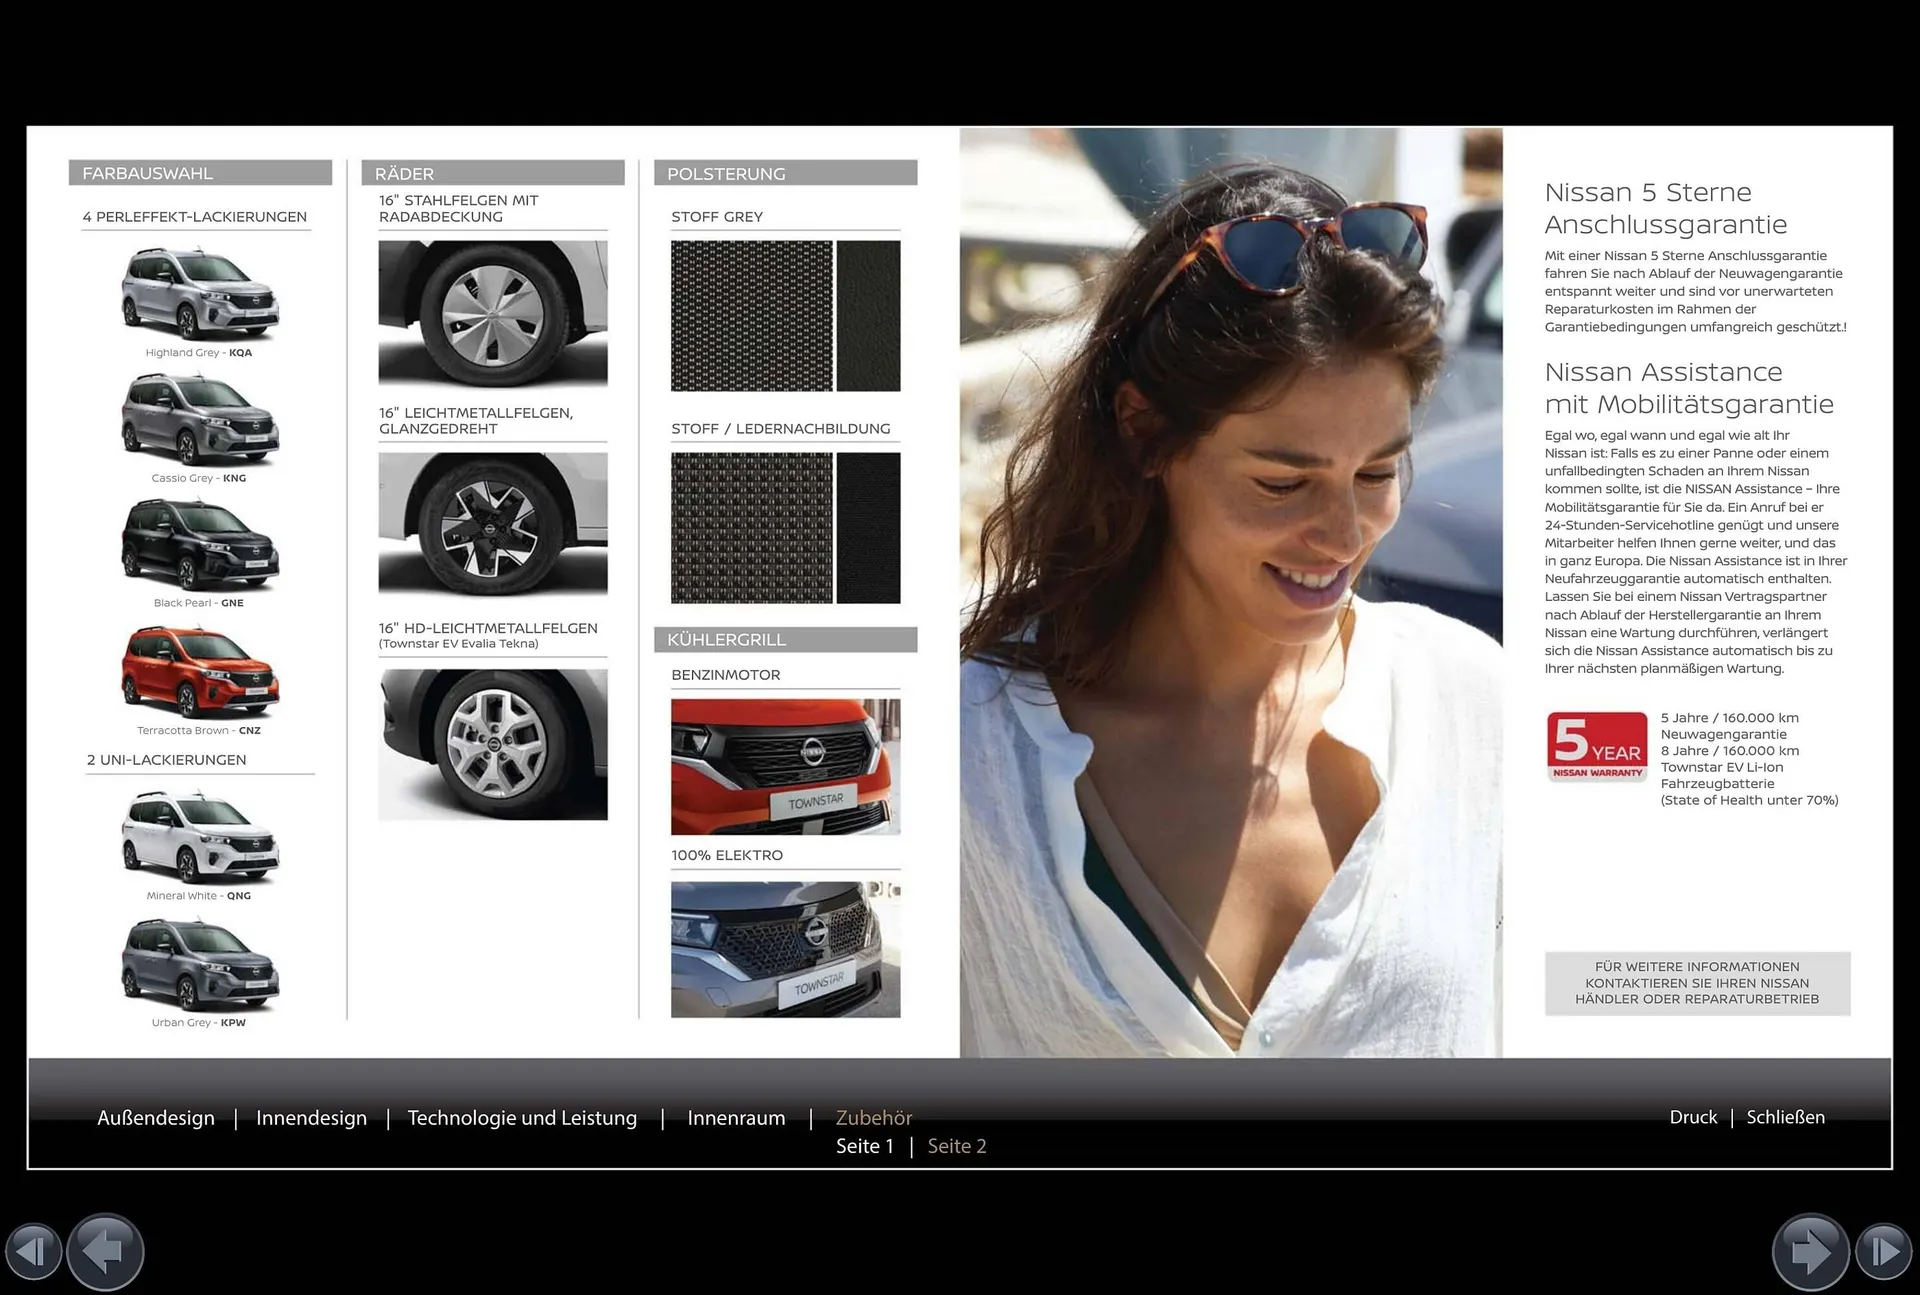
Task: Click the dealer contact information box
Action: (x=1697, y=983)
